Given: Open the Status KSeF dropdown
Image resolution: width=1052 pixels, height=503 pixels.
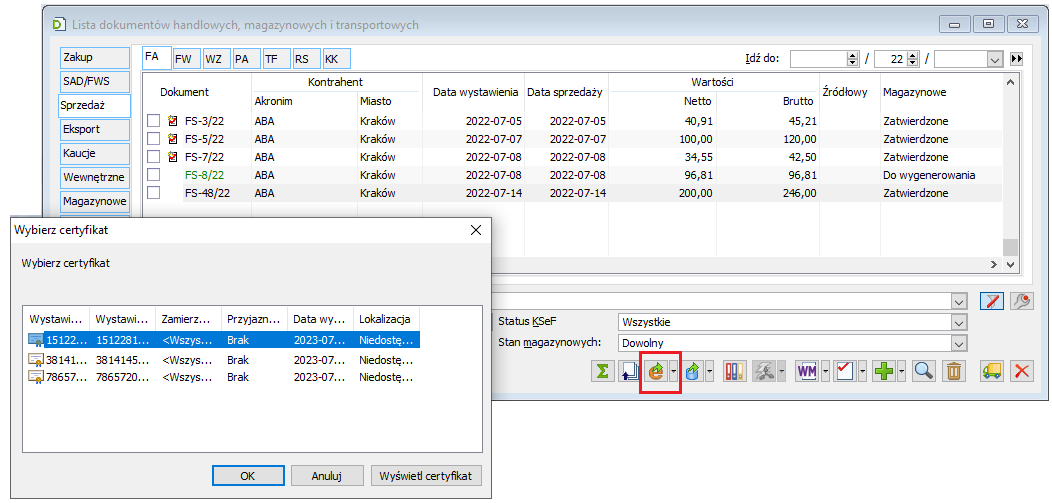Looking at the screenshot, I should click(960, 323).
